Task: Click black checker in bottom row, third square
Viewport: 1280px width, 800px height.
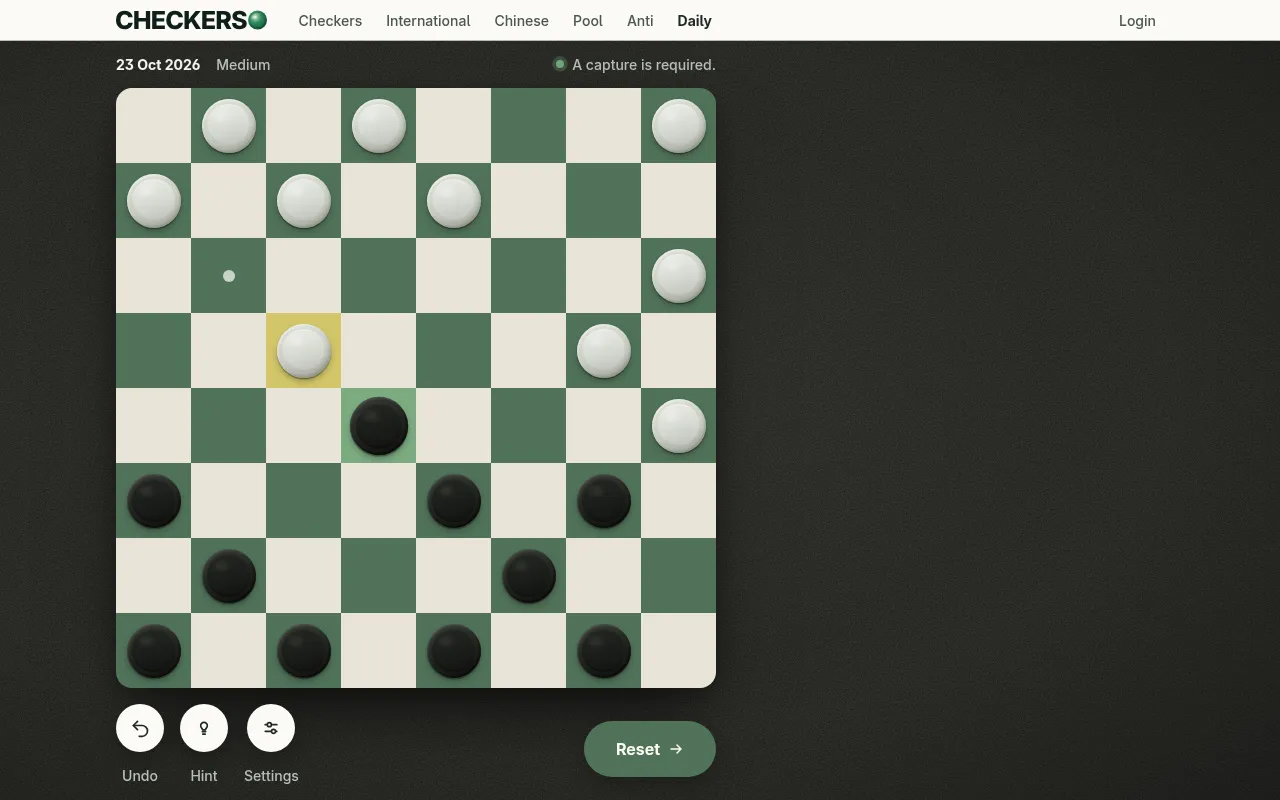Action: 304,651
